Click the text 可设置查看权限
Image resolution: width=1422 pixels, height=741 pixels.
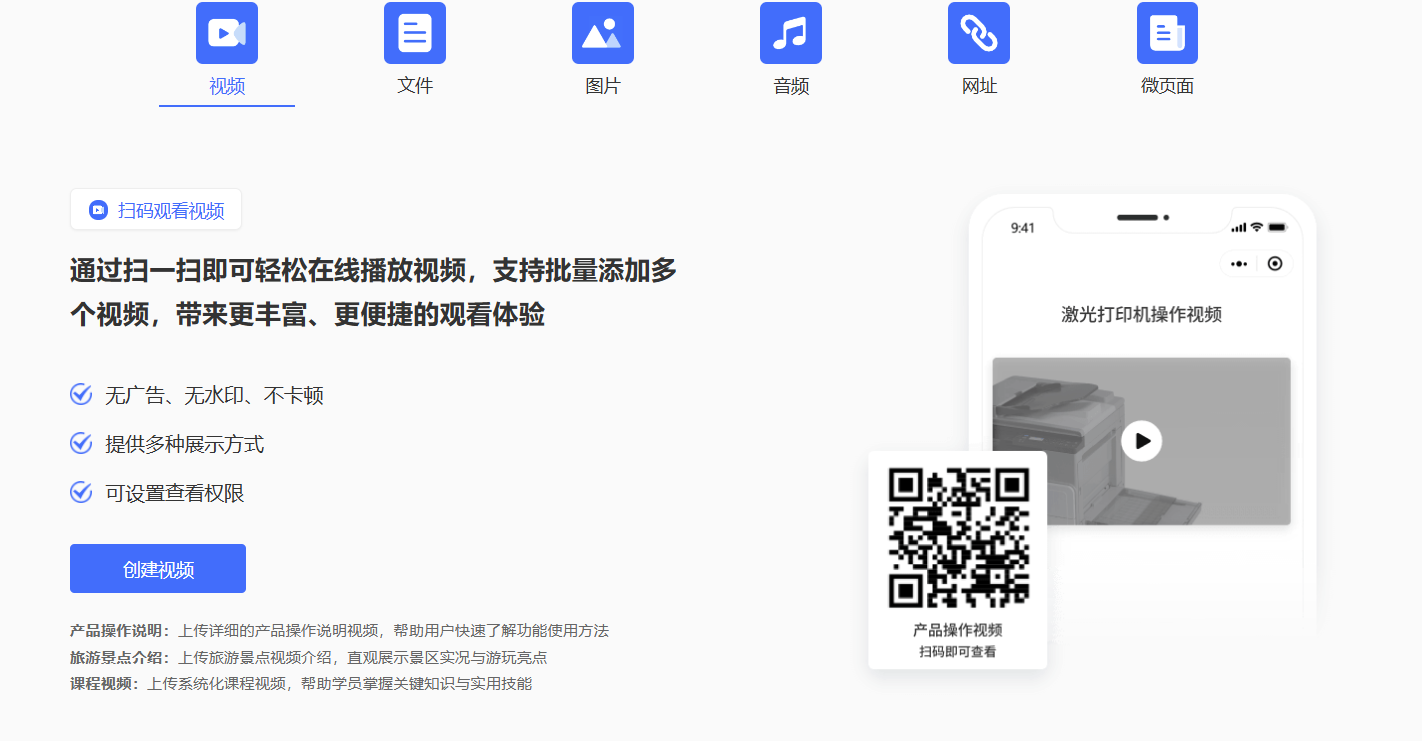175,494
